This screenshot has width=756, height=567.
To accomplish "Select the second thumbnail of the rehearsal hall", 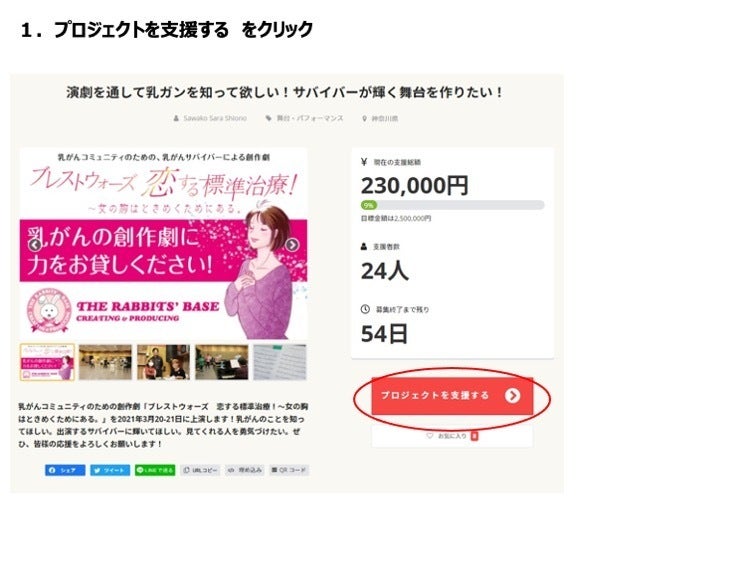I will [105, 362].
